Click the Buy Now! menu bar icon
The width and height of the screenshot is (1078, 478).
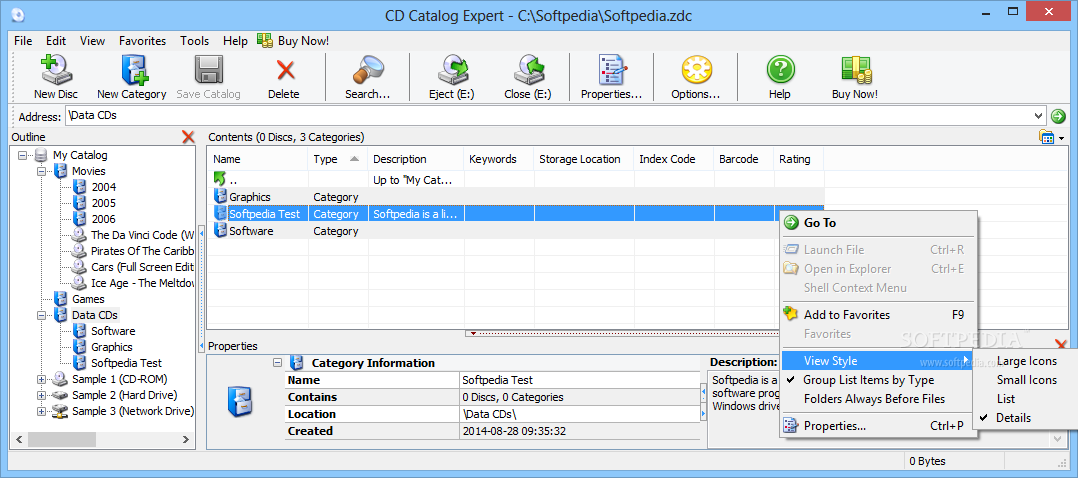(265, 41)
